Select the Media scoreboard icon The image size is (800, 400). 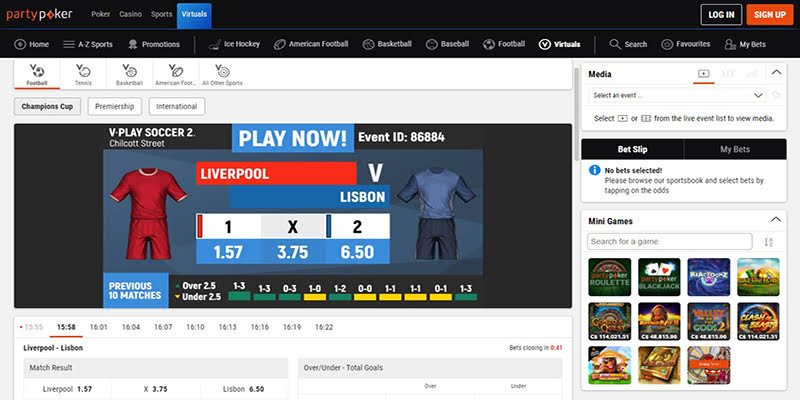728,74
